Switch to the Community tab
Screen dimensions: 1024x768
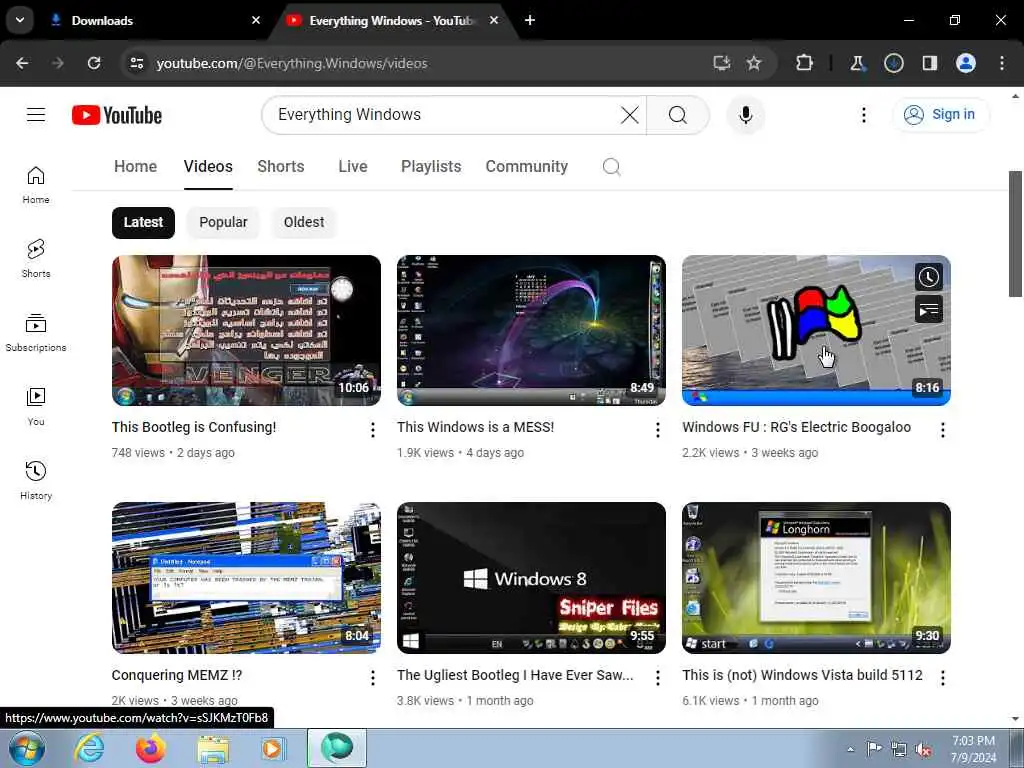pos(526,167)
